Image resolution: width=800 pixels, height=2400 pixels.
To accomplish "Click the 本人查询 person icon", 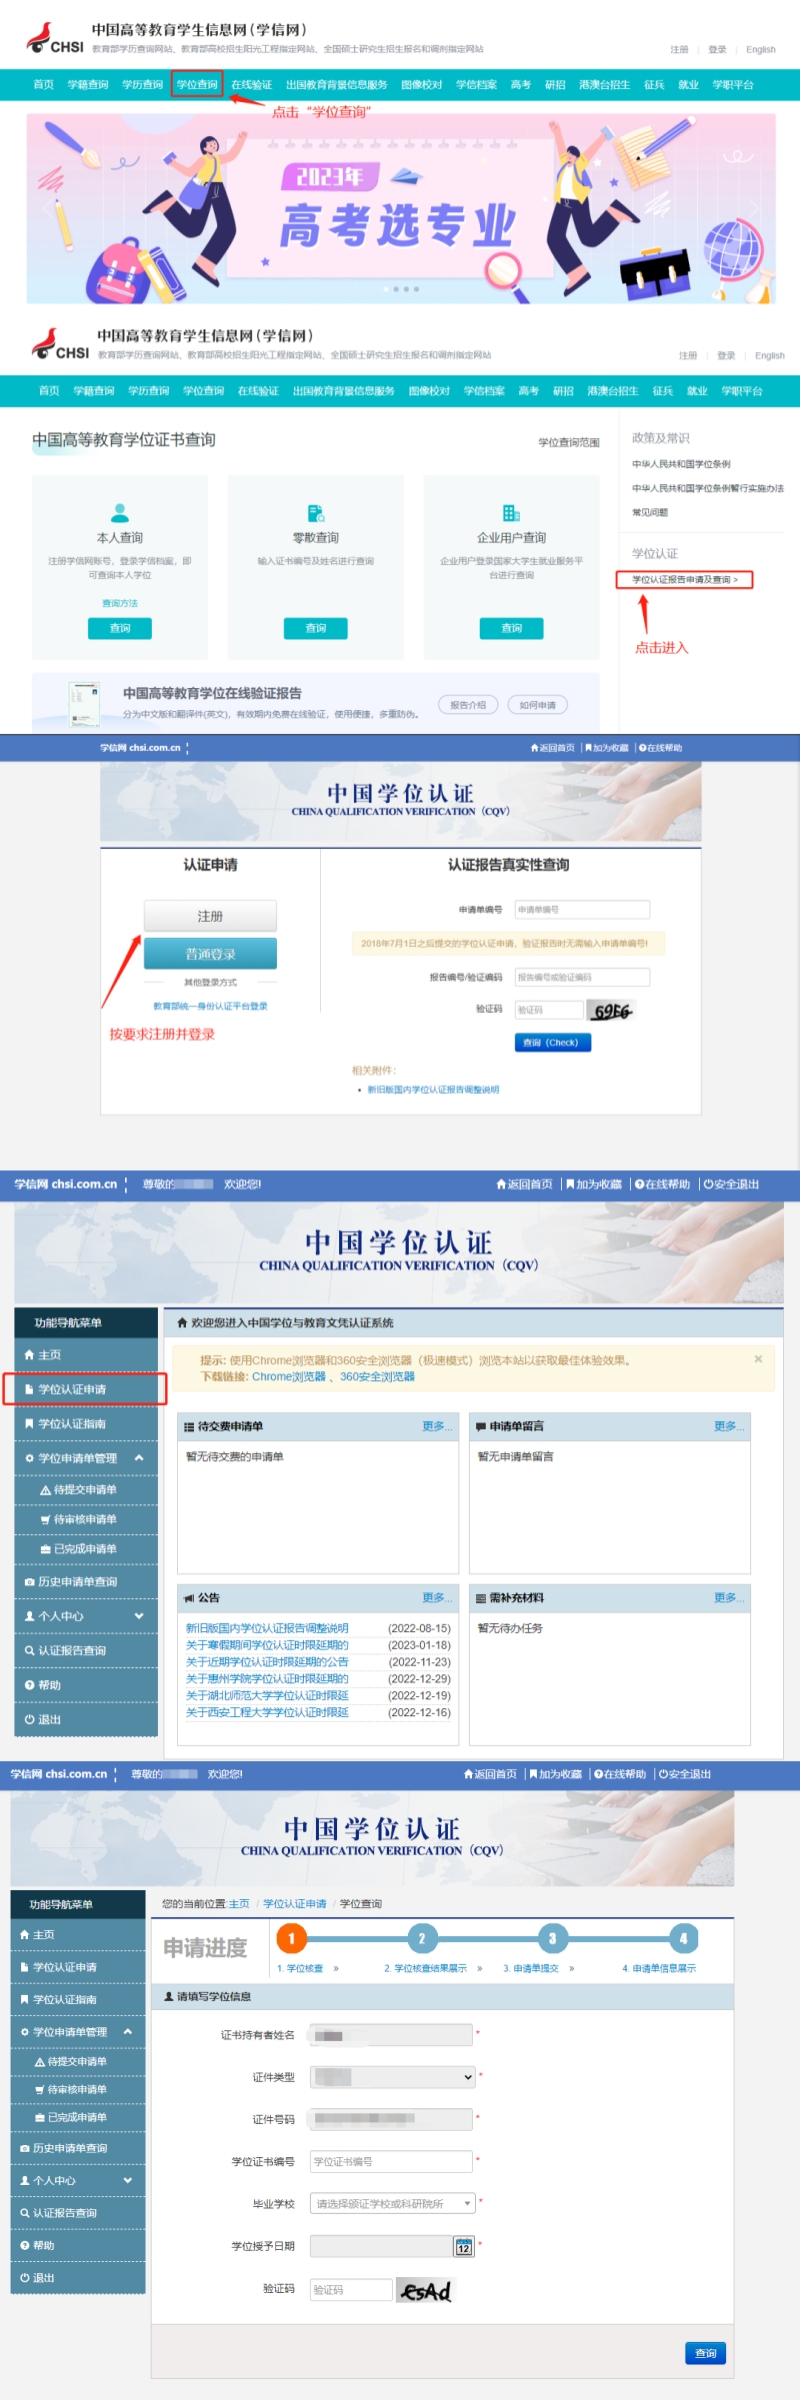I will [120, 513].
